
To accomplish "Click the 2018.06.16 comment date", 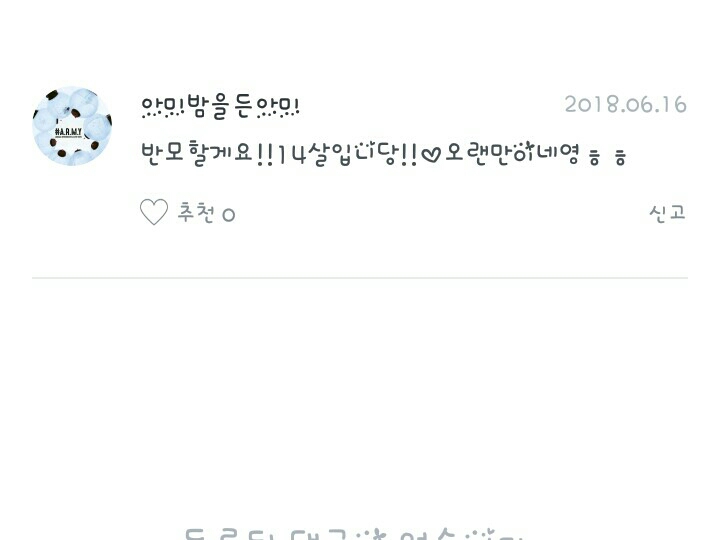I will (x=625, y=105).
